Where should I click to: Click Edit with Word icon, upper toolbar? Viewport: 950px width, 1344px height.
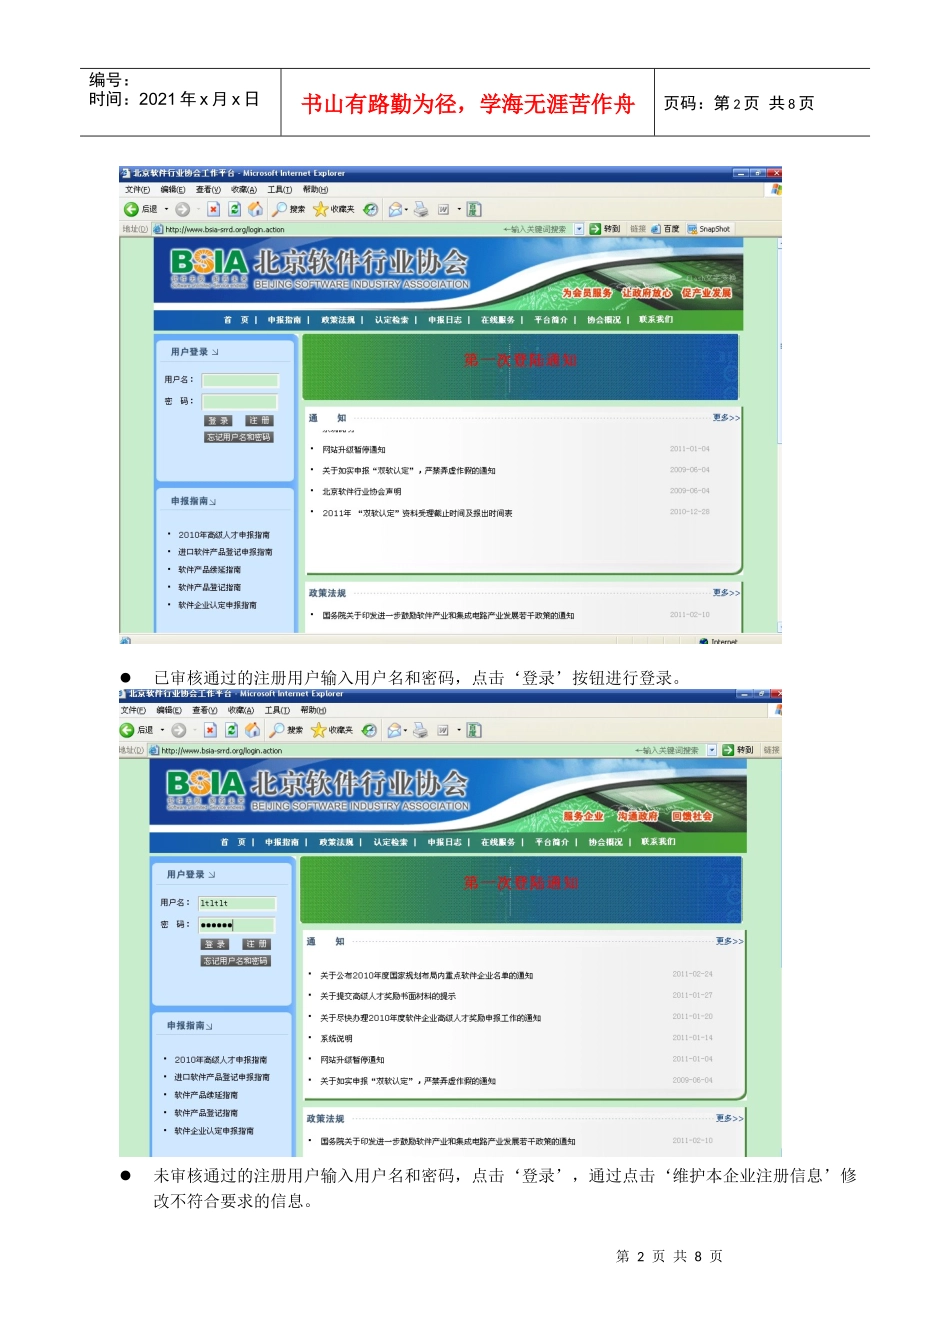point(443,209)
